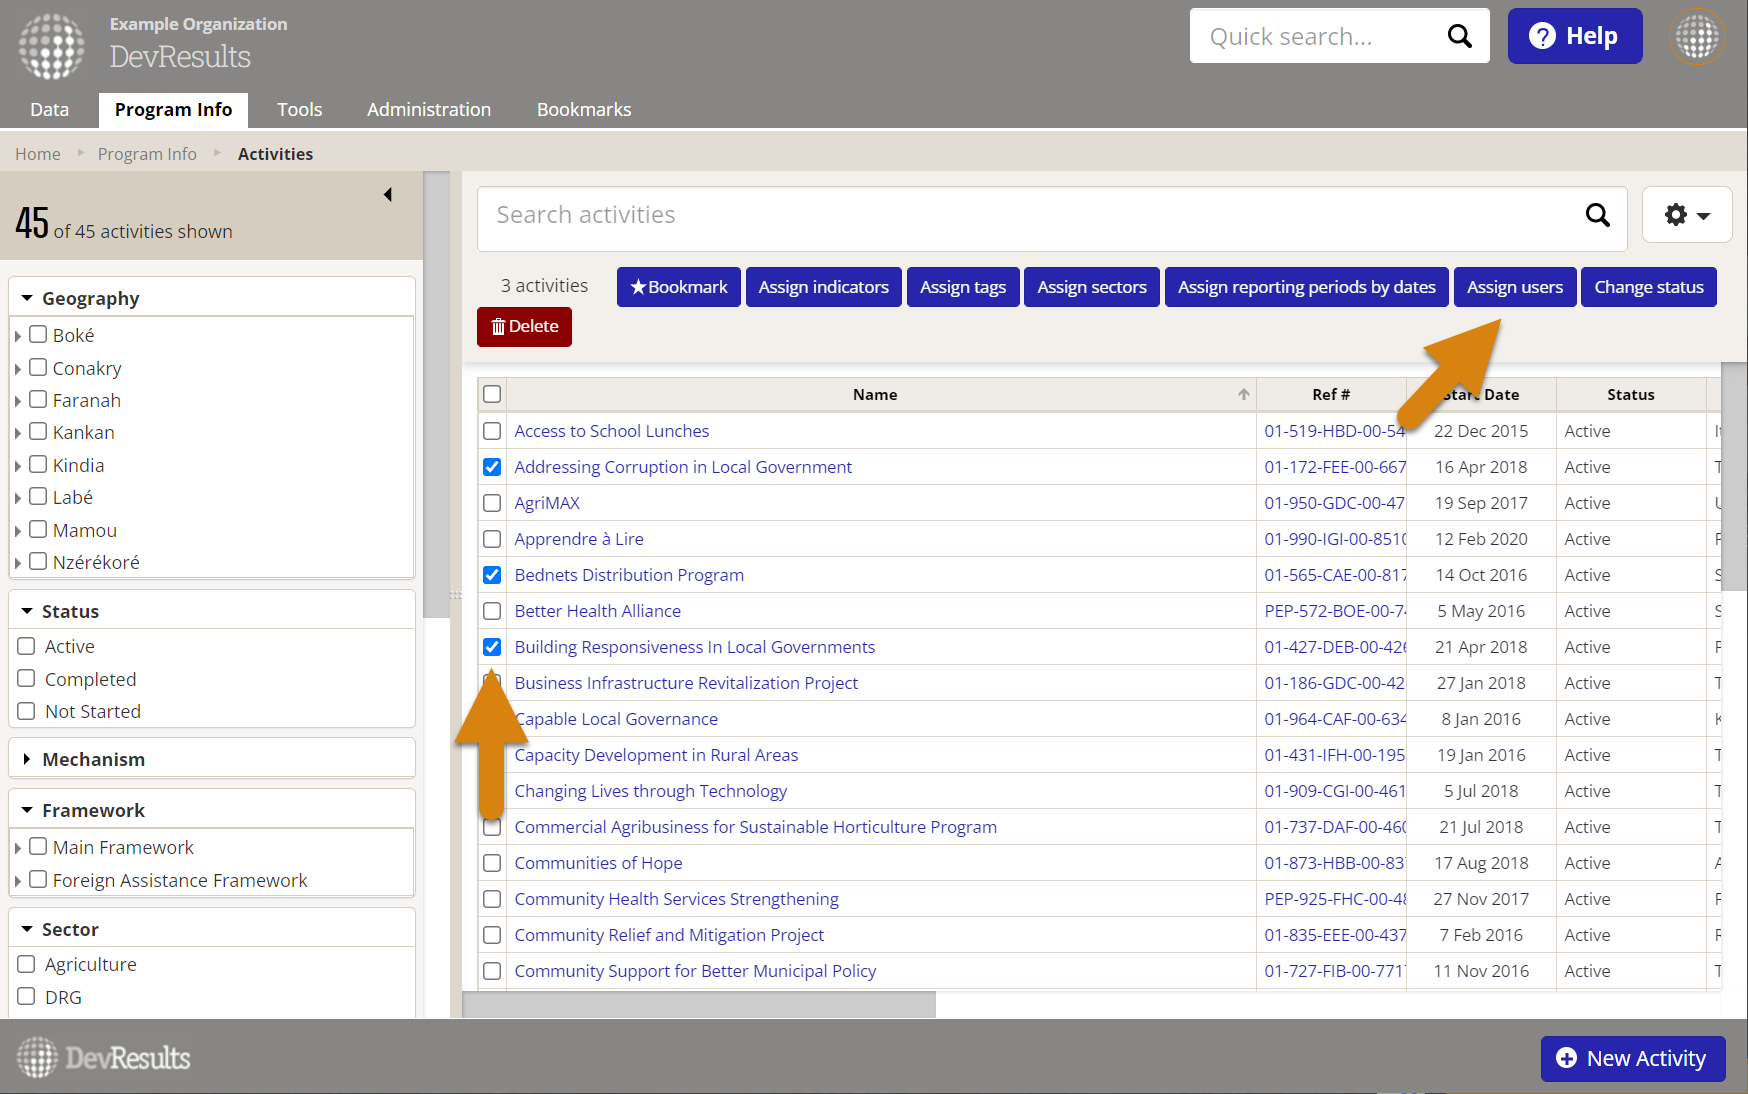
Task: Toggle the select-all activities checkbox
Action: [492, 394]
